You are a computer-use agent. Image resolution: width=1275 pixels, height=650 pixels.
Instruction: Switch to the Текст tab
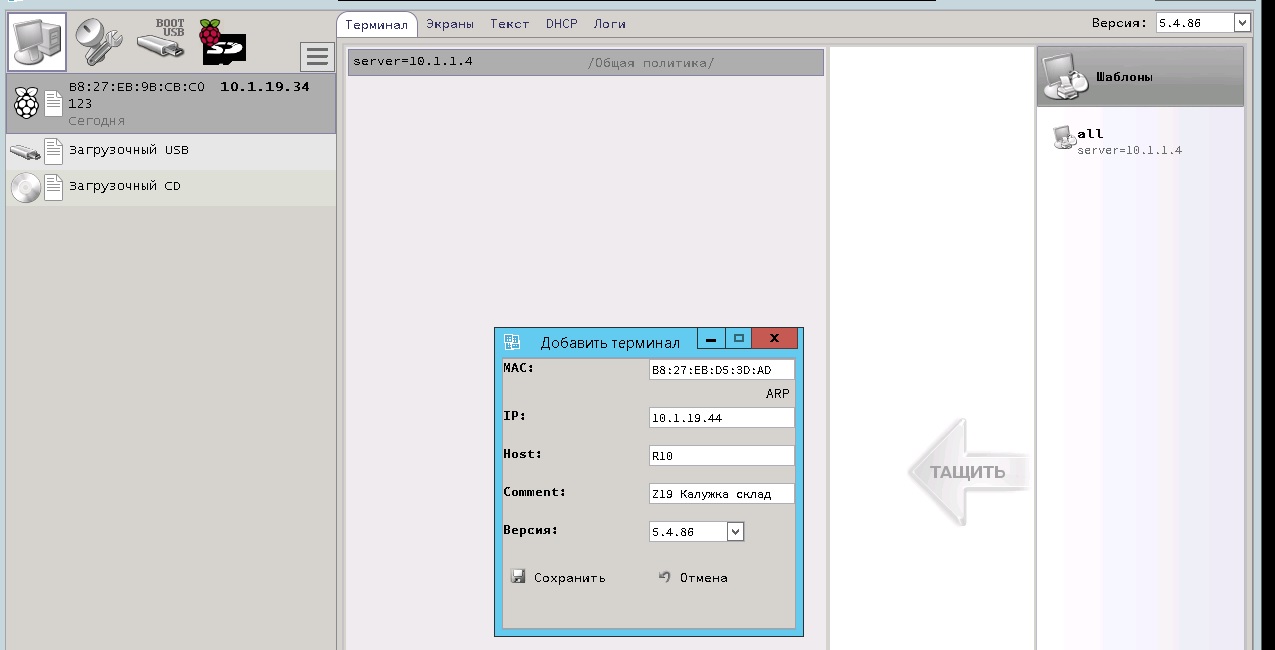tap(509, 24)
